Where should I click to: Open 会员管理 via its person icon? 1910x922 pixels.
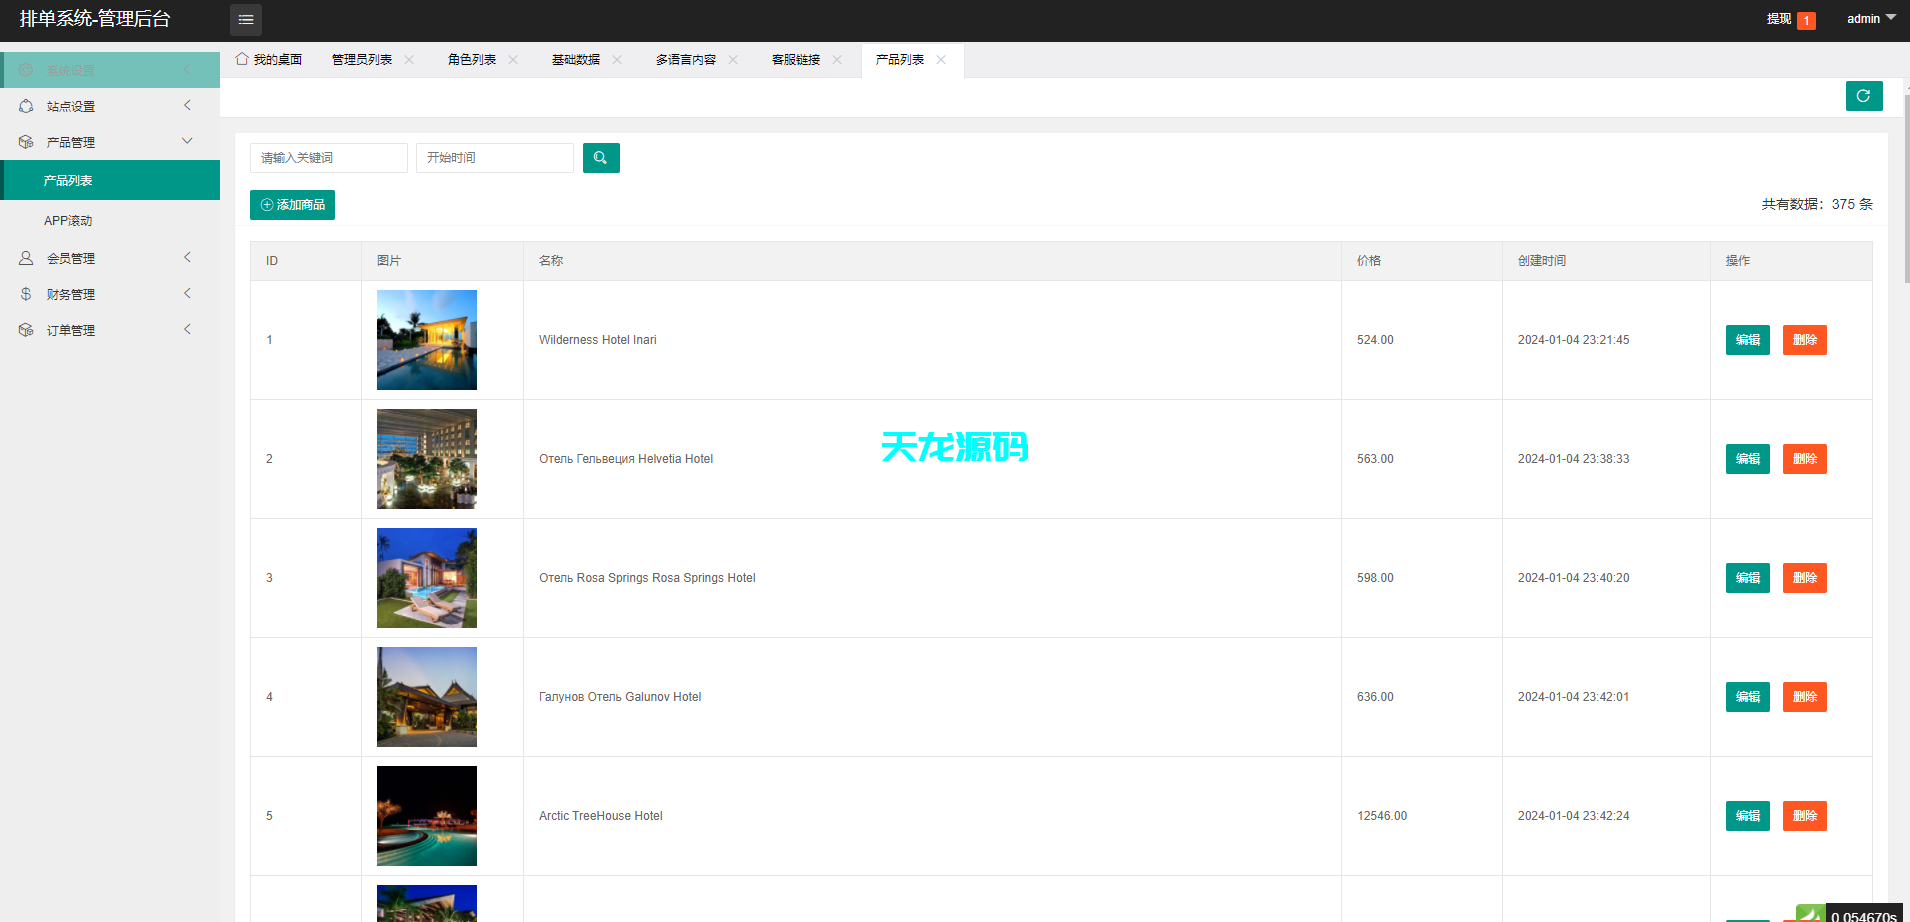click(25, 257)
